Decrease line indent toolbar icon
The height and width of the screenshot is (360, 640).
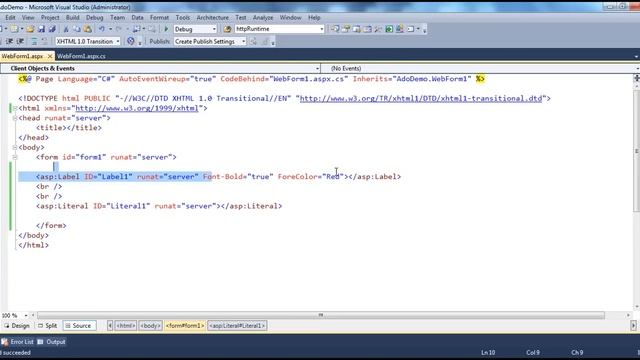click(9, 41)
